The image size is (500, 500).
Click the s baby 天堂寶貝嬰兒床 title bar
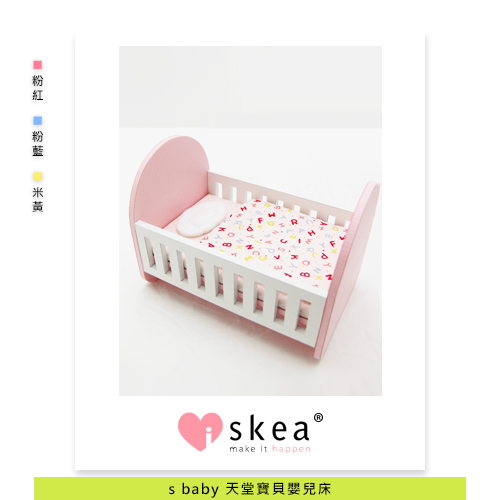(x=250, y=489)
